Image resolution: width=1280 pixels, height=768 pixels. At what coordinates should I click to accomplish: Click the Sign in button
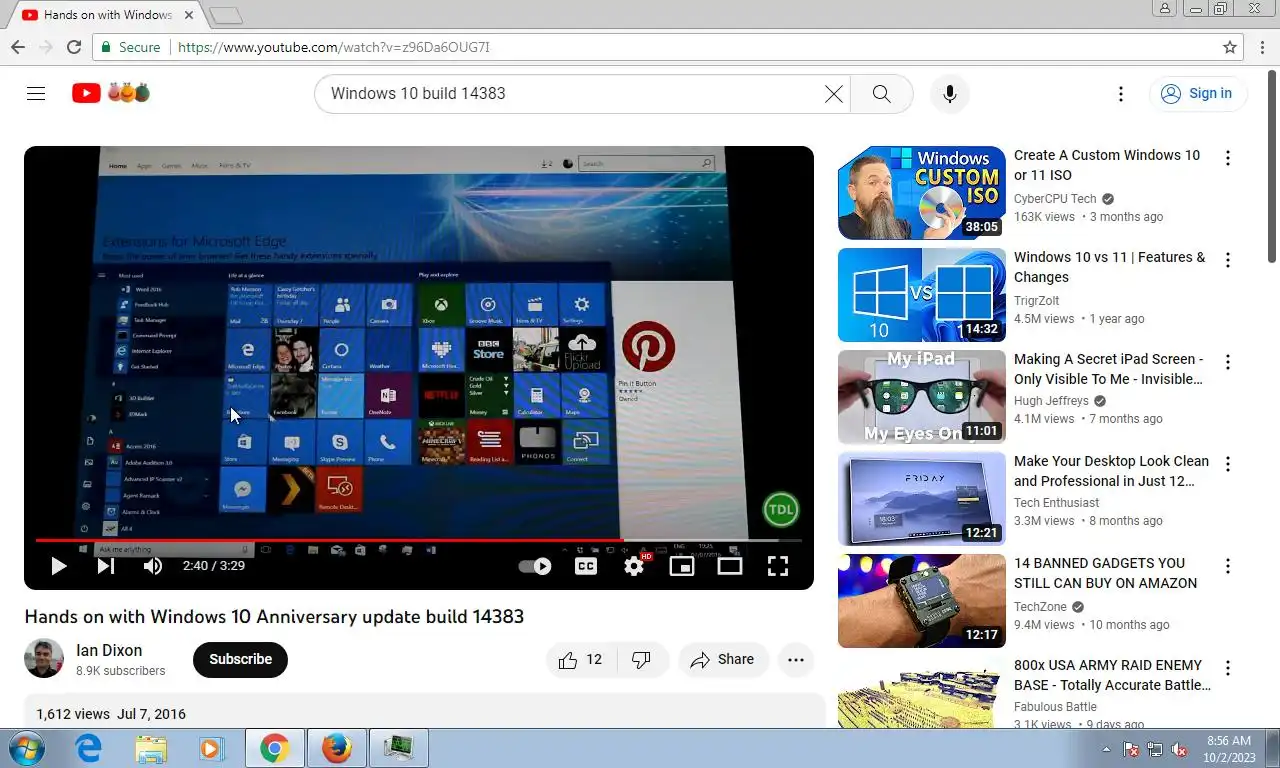pos(1196,93)
